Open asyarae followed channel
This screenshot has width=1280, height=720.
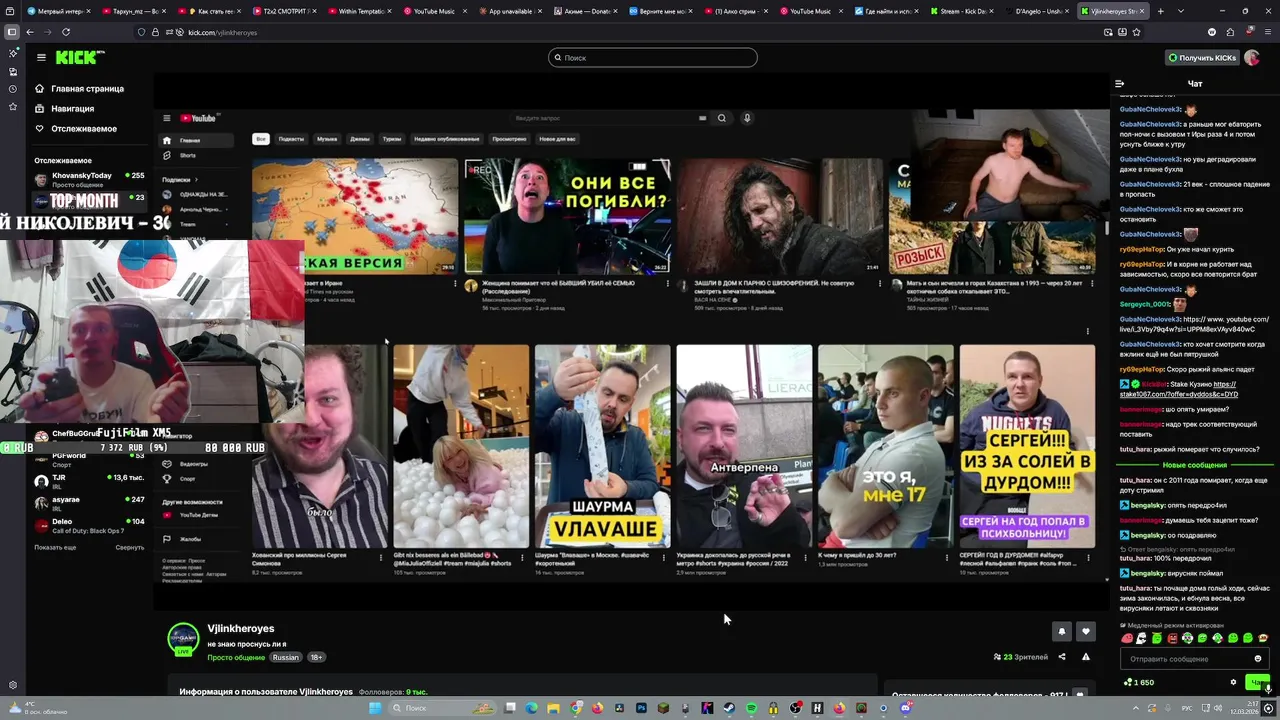point(90,501)
